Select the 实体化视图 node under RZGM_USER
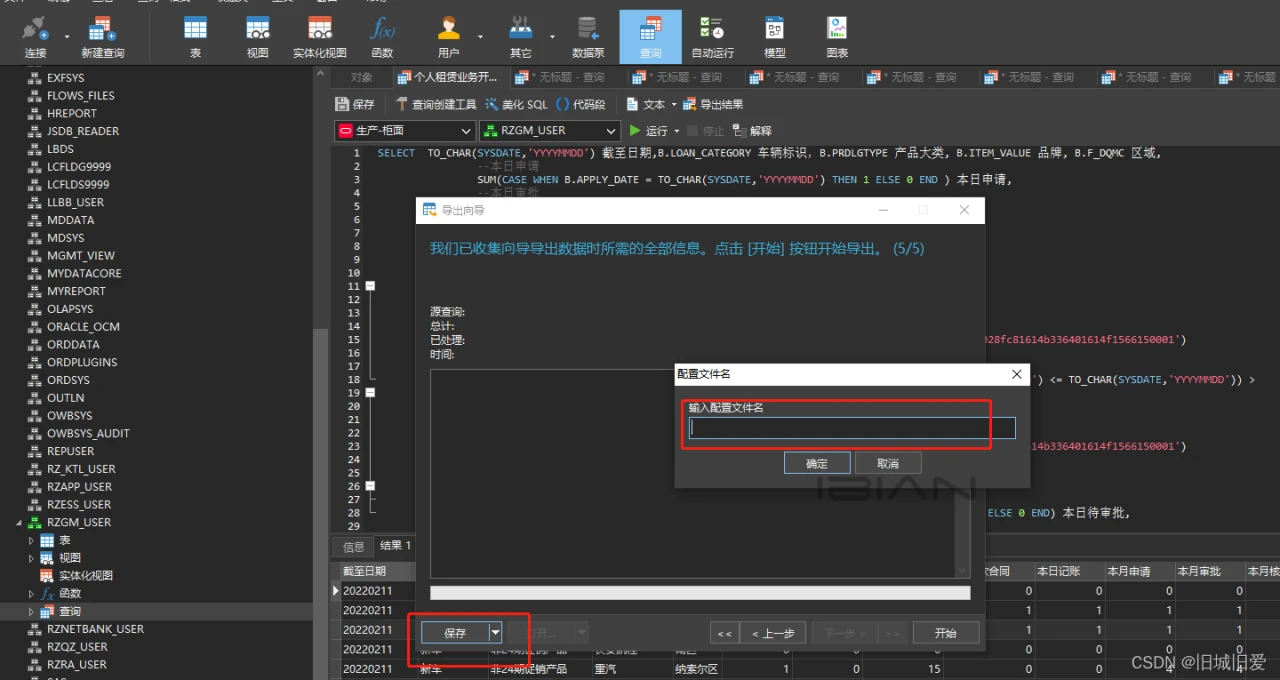This screenshot has height=680, width=1280. (86, 575)
